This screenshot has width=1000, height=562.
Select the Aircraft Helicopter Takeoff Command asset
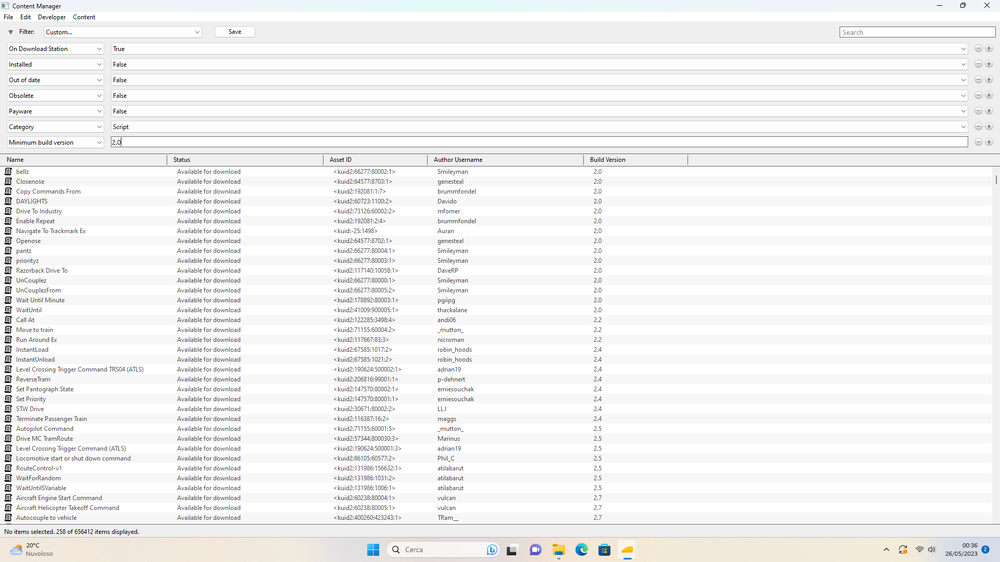pyautogui.click(x=68, y=508)
